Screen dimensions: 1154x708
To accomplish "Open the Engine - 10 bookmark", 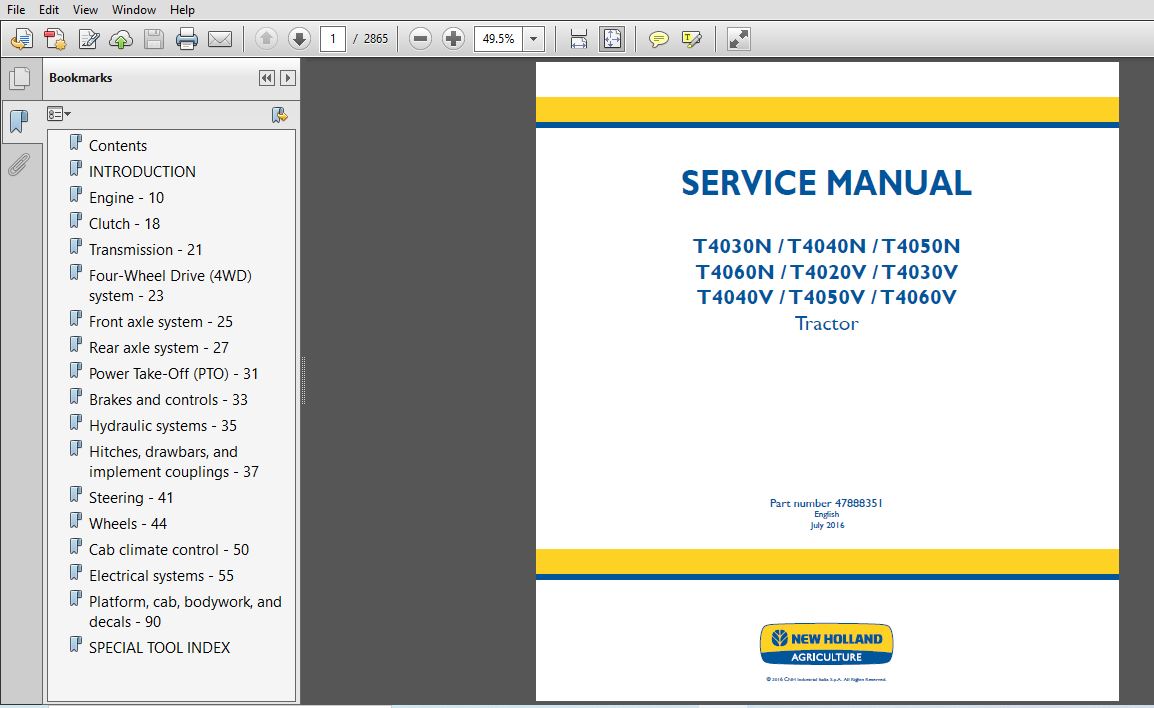I will pyautogui.click(x=127, y=198).
